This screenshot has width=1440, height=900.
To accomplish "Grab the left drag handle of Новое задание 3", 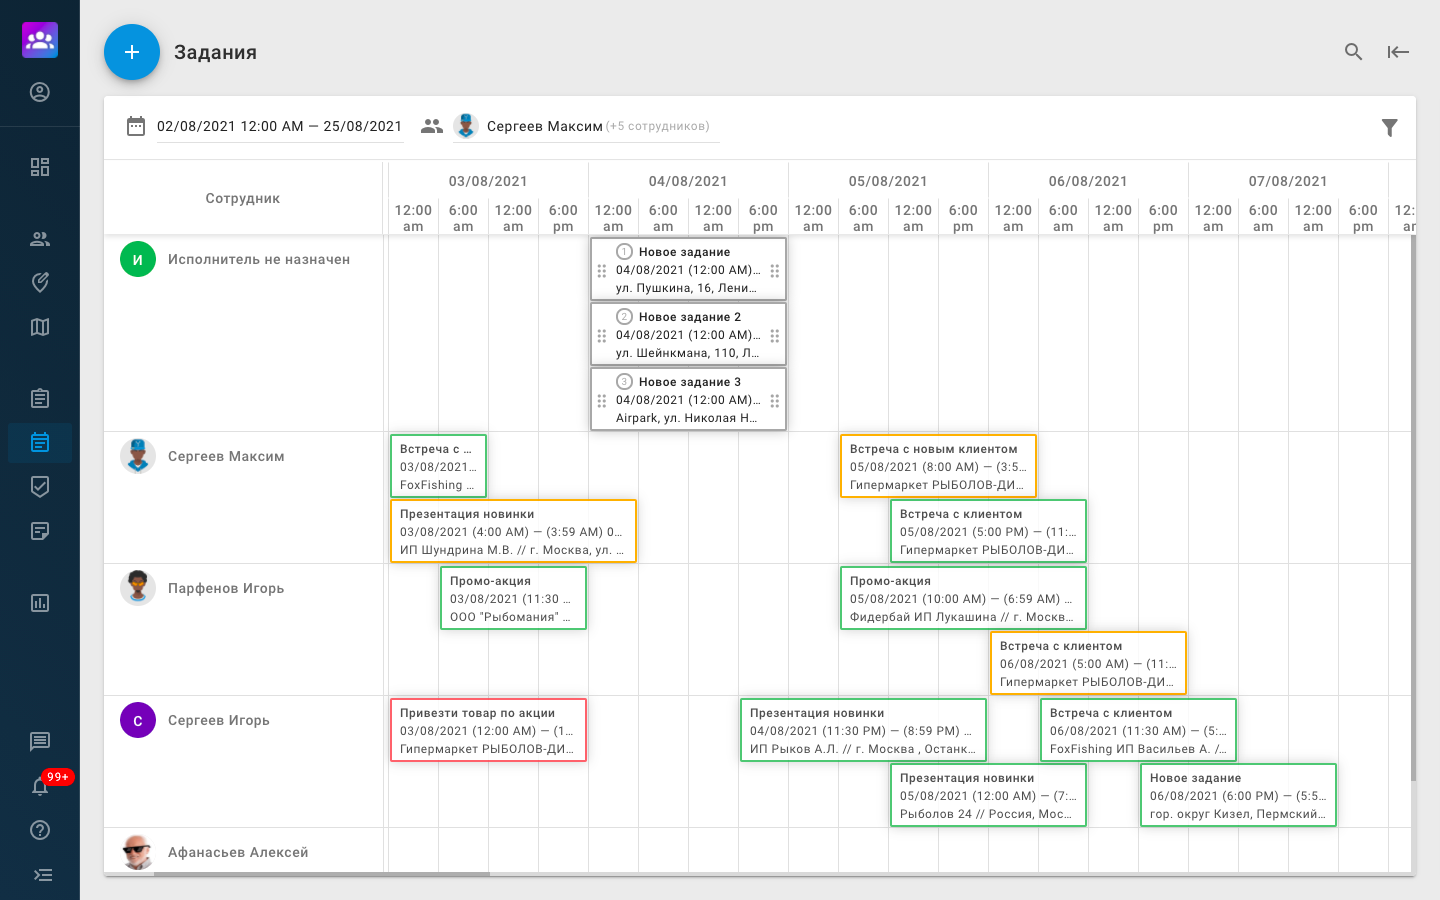I will (x=602, y=401).
